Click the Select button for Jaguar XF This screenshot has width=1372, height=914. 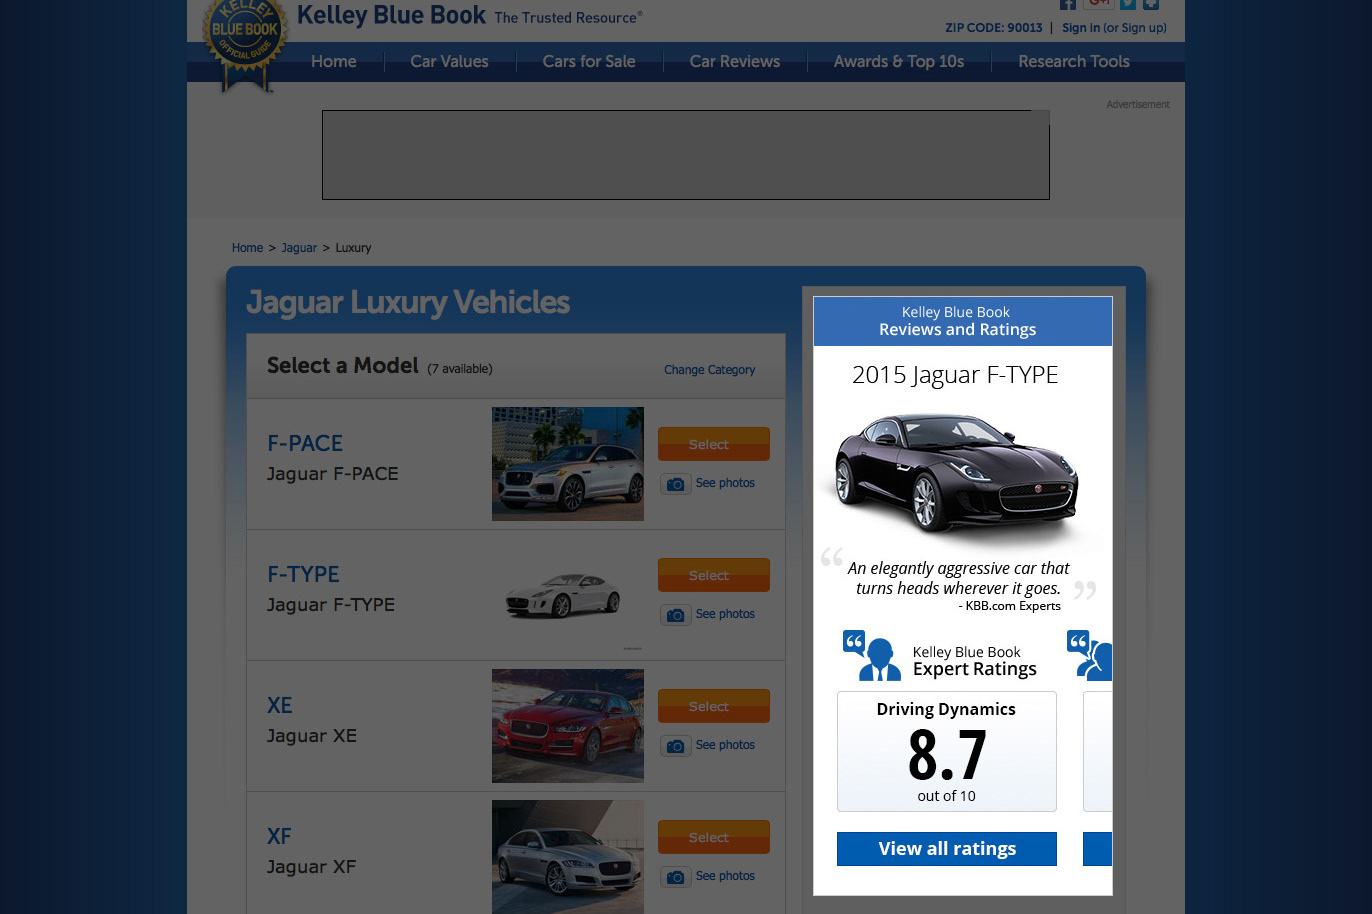(714, 837)
